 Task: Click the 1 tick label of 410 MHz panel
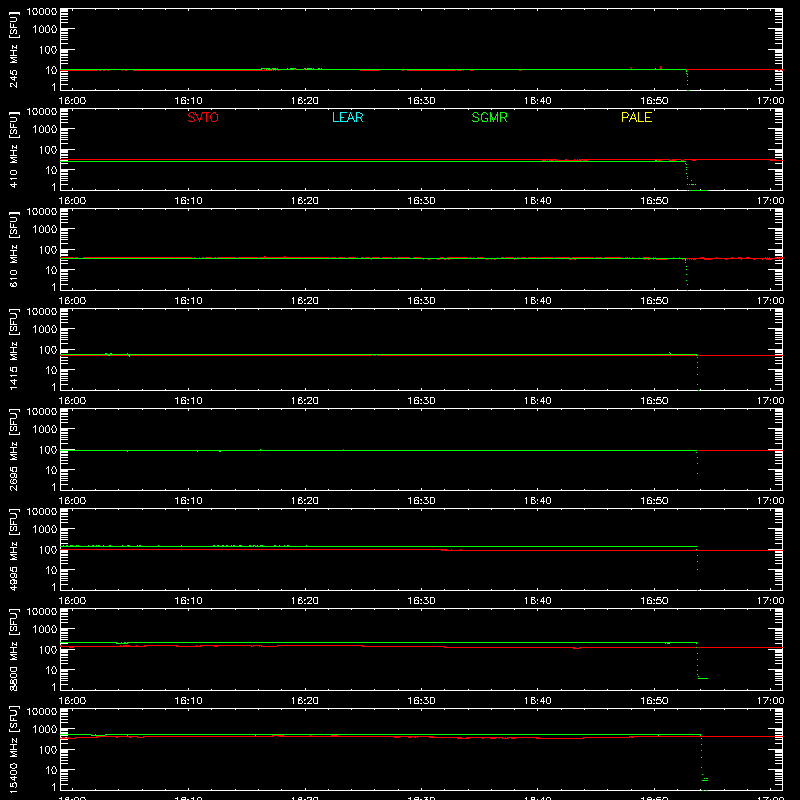(x=54, y=187)
